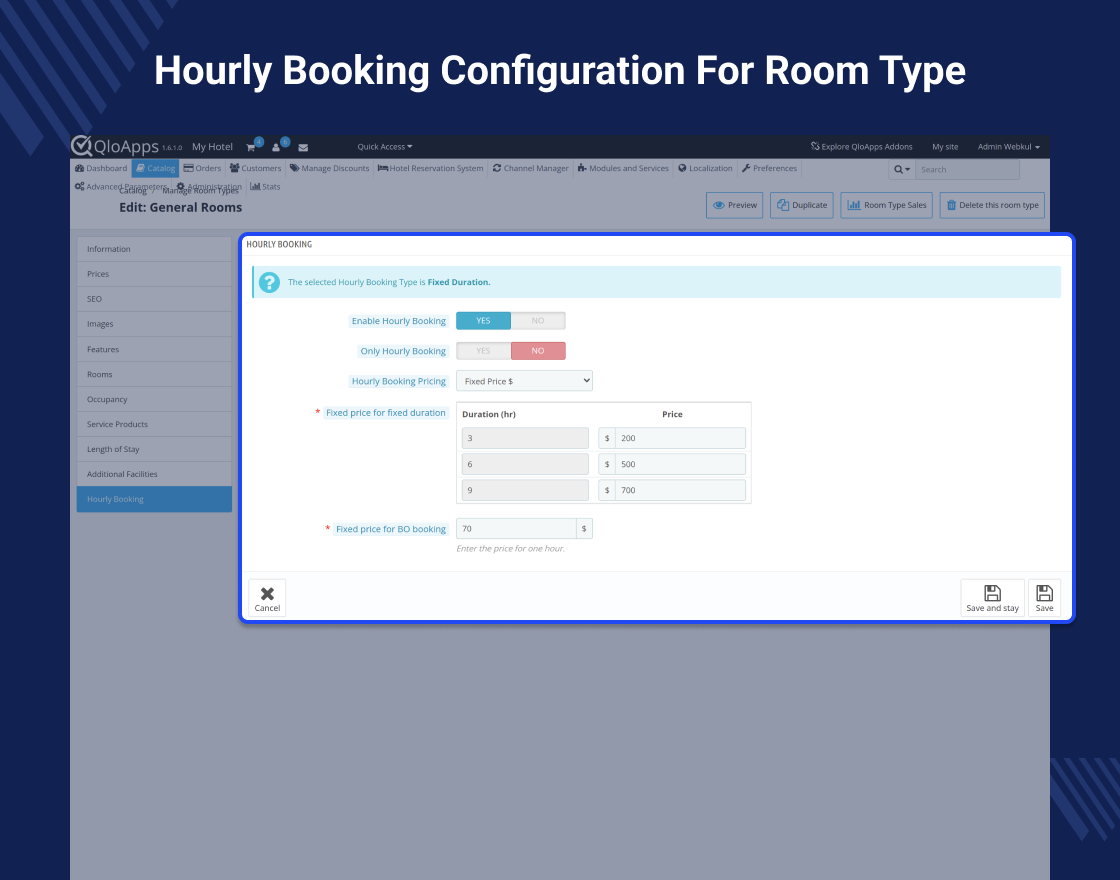The image size is (1120, 880).
Task: Expand the Quick Access menu
Action: 384,146
